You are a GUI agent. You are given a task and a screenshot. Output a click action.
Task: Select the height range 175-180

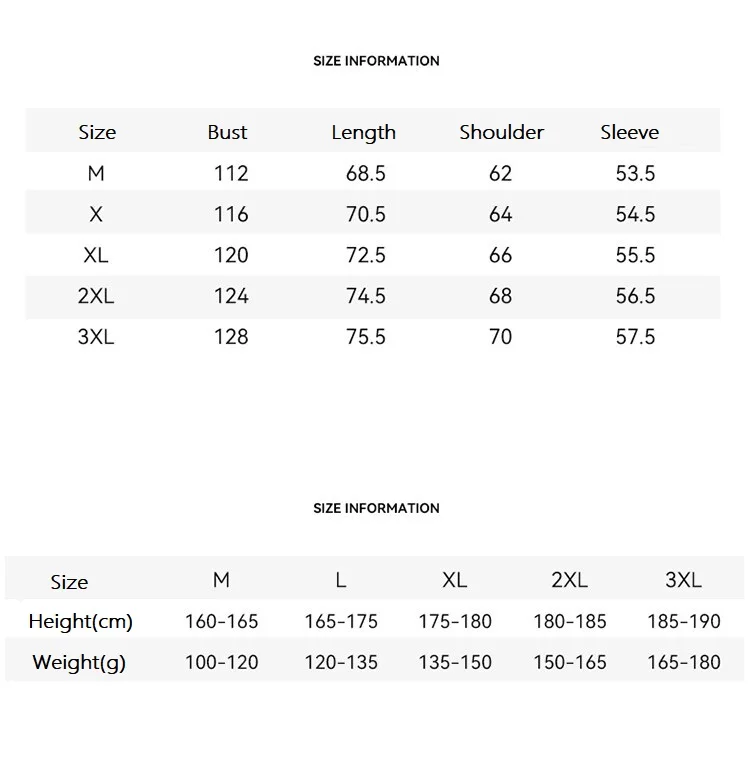click(455, 621)
